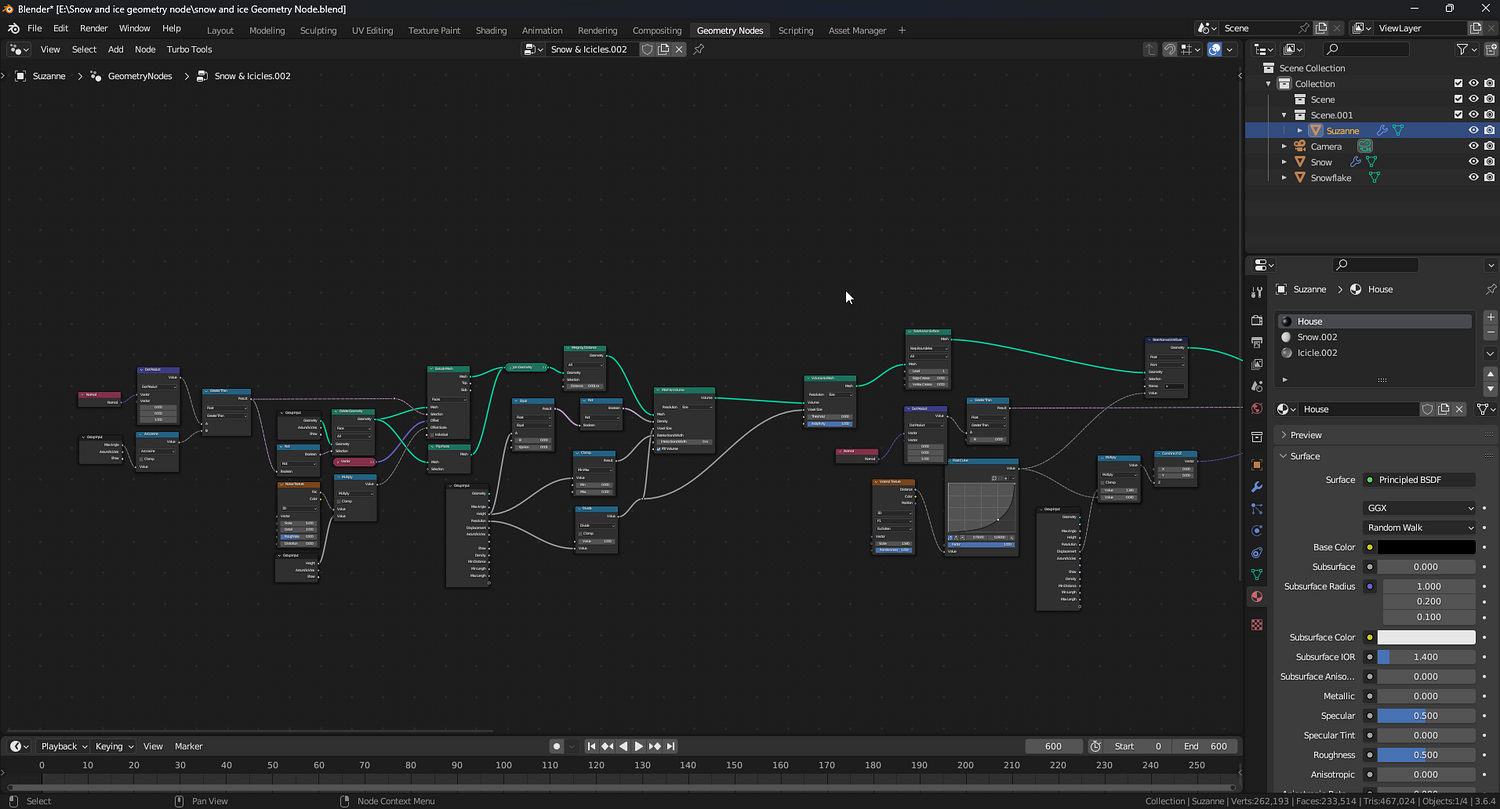Collapse the Surface panel

(1284, 456)
